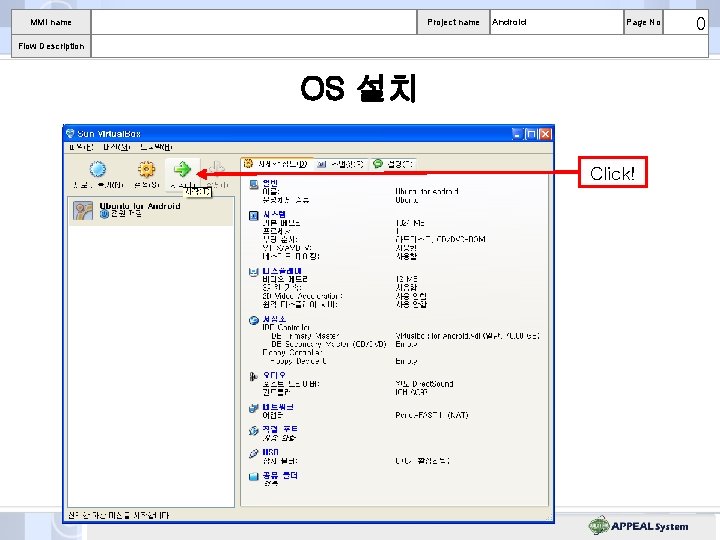This screenshot has width=720, height=540.
Task: Open the USB section heading link
Action: pyautogui.click(x=270, y=452)
